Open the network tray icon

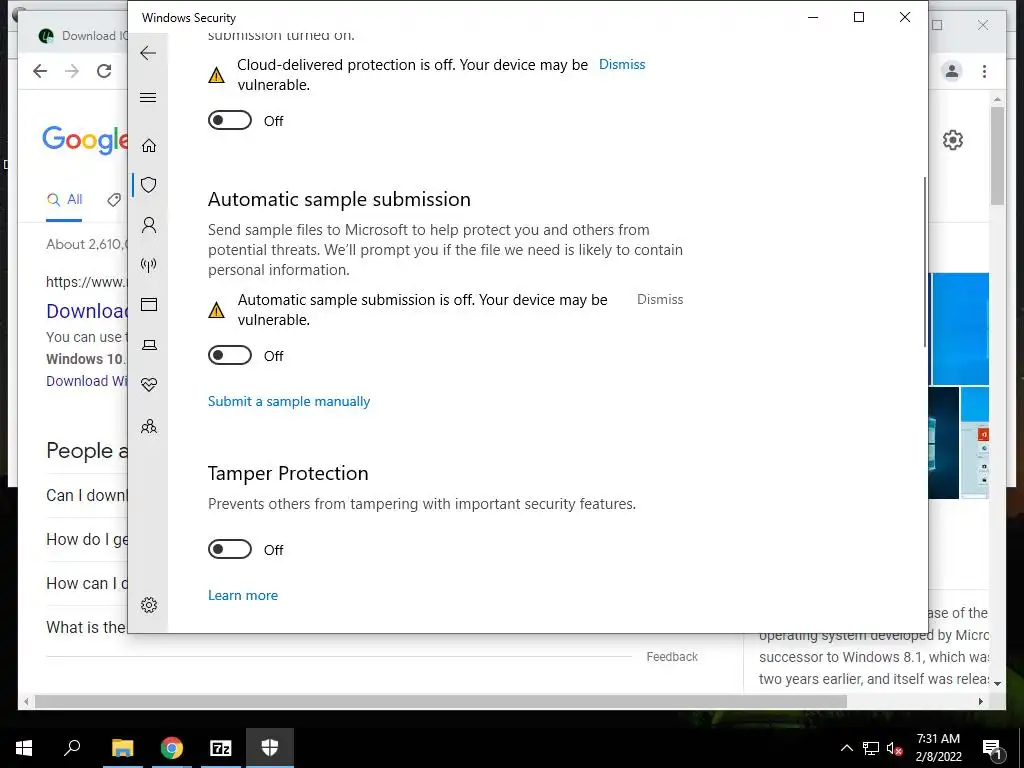[871, 748]
